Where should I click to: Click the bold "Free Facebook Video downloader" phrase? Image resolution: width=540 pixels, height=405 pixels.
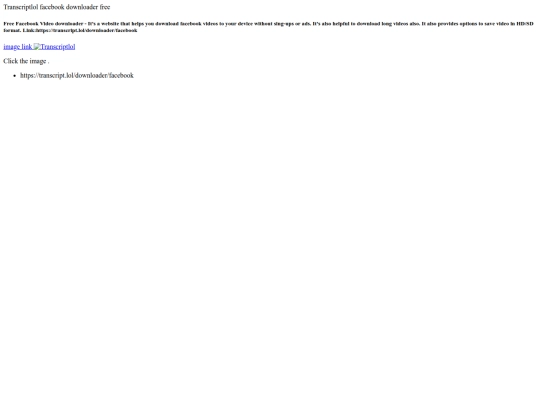[x=43, y=24]
